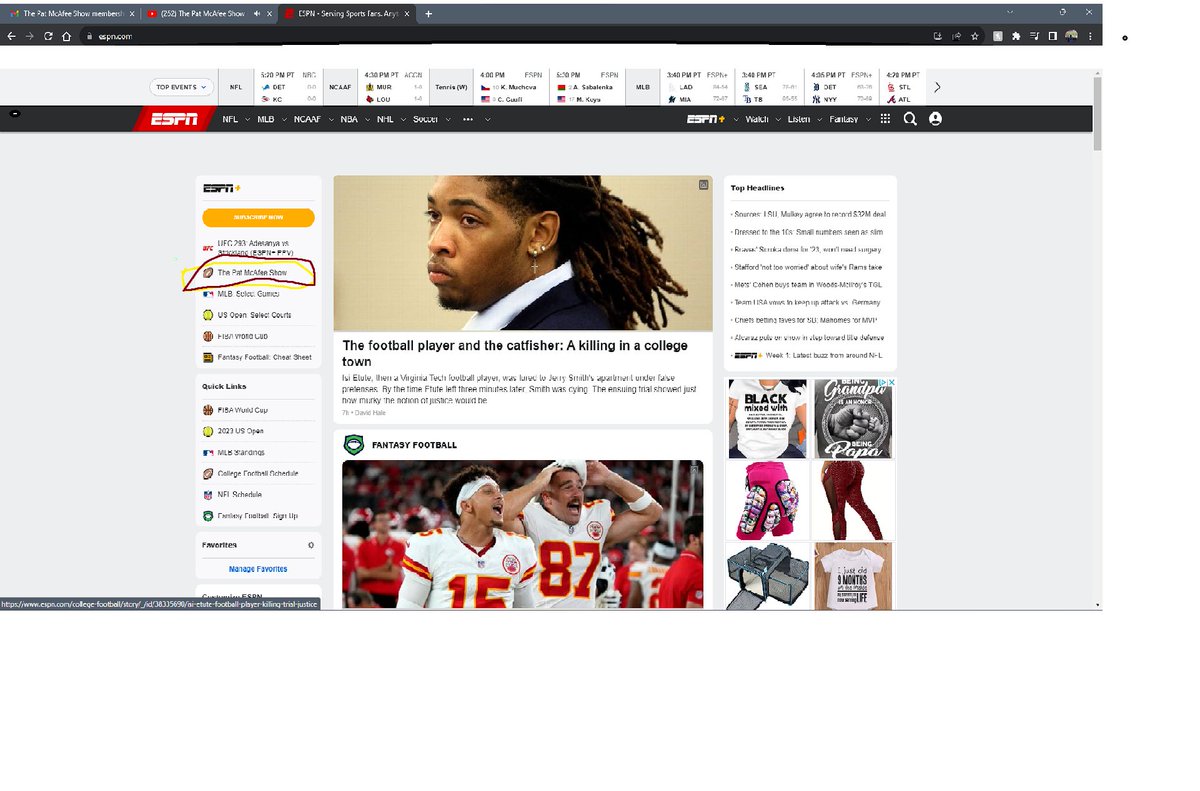
Task: Go to ESPN home via red logo
Action: point(174,119)
